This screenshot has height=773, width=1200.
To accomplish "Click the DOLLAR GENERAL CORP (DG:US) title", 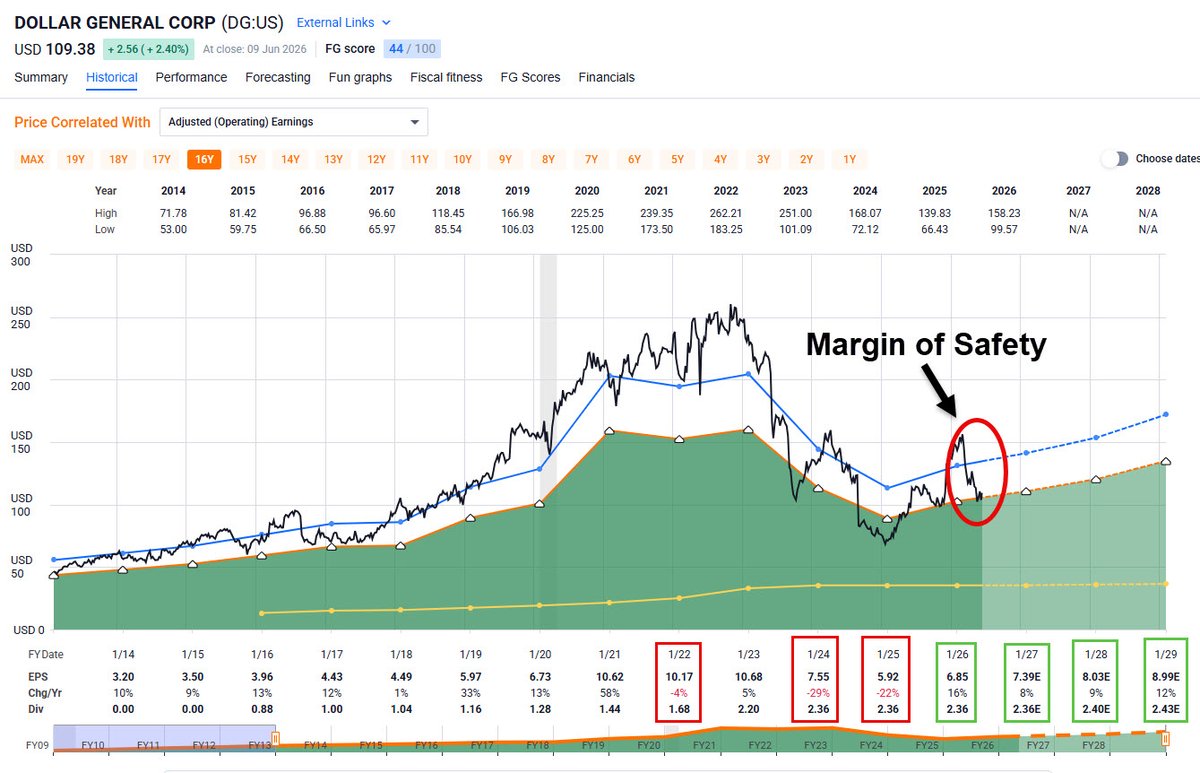I will point(149,22).
